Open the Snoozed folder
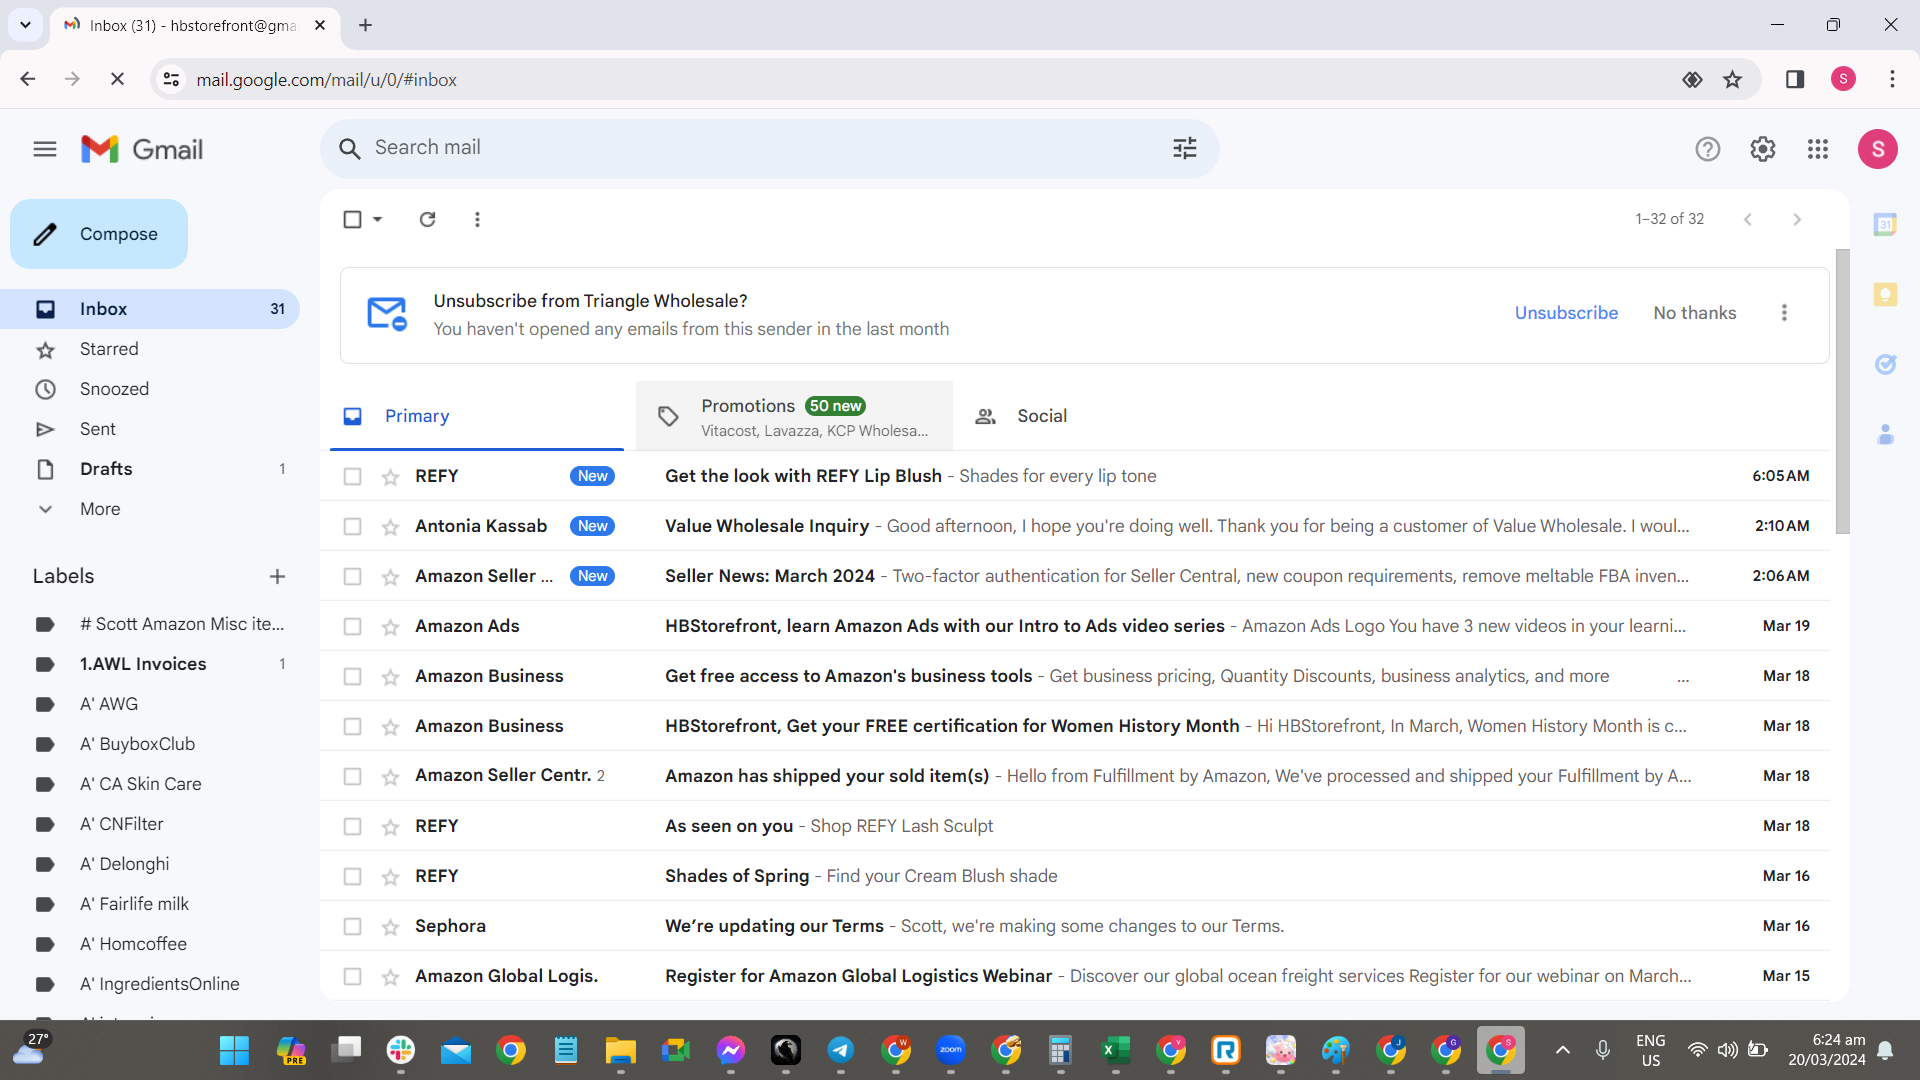 [114, 389]
